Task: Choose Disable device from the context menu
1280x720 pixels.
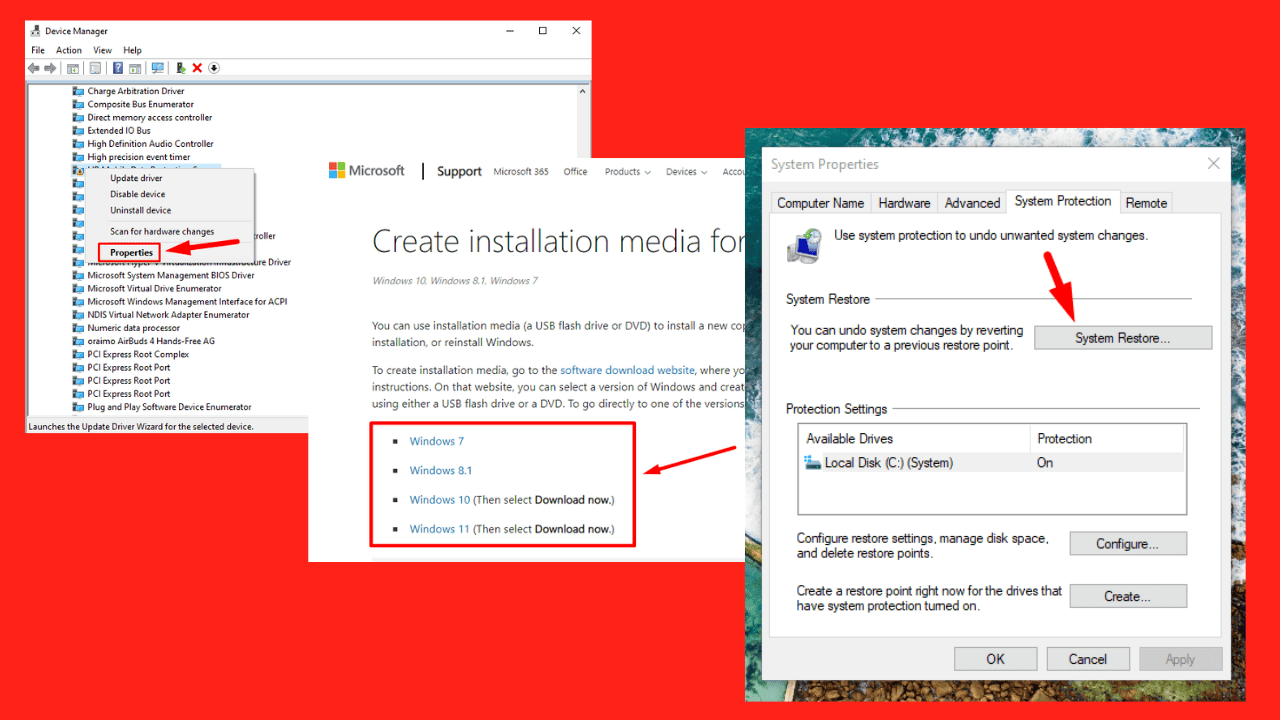Action: [x=170, y=194]
